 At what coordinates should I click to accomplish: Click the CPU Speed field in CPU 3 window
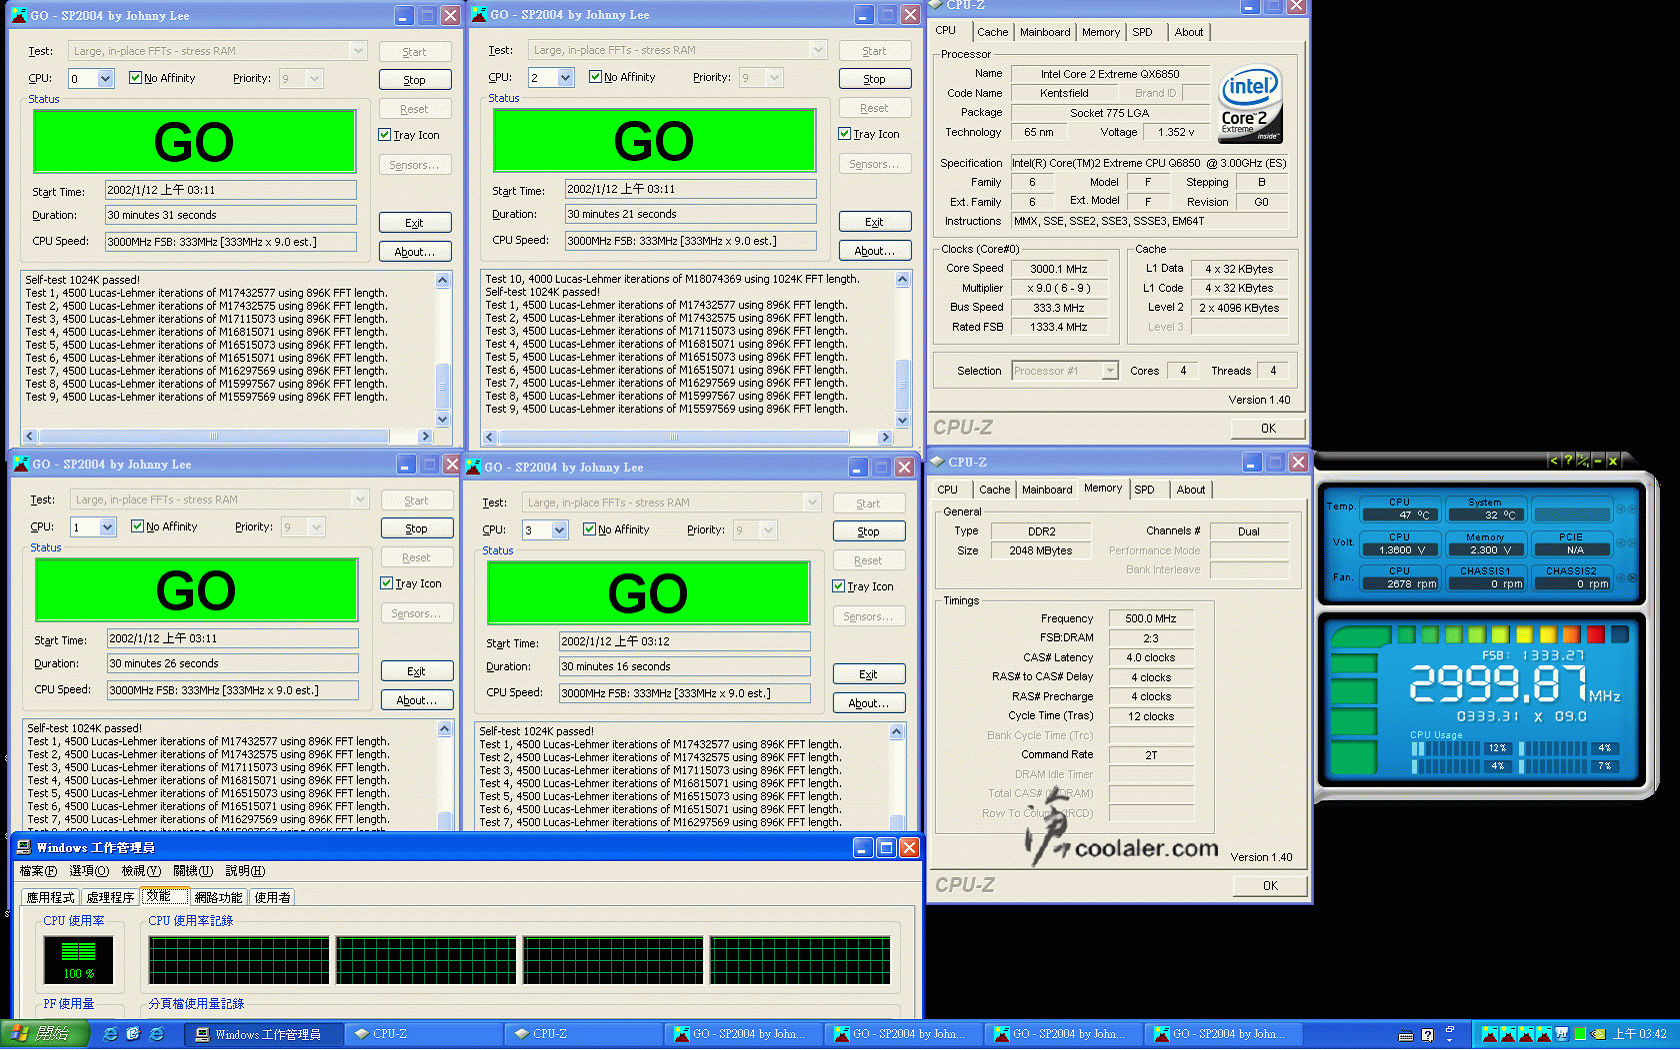pyautogui.click(x=685, y=693)
